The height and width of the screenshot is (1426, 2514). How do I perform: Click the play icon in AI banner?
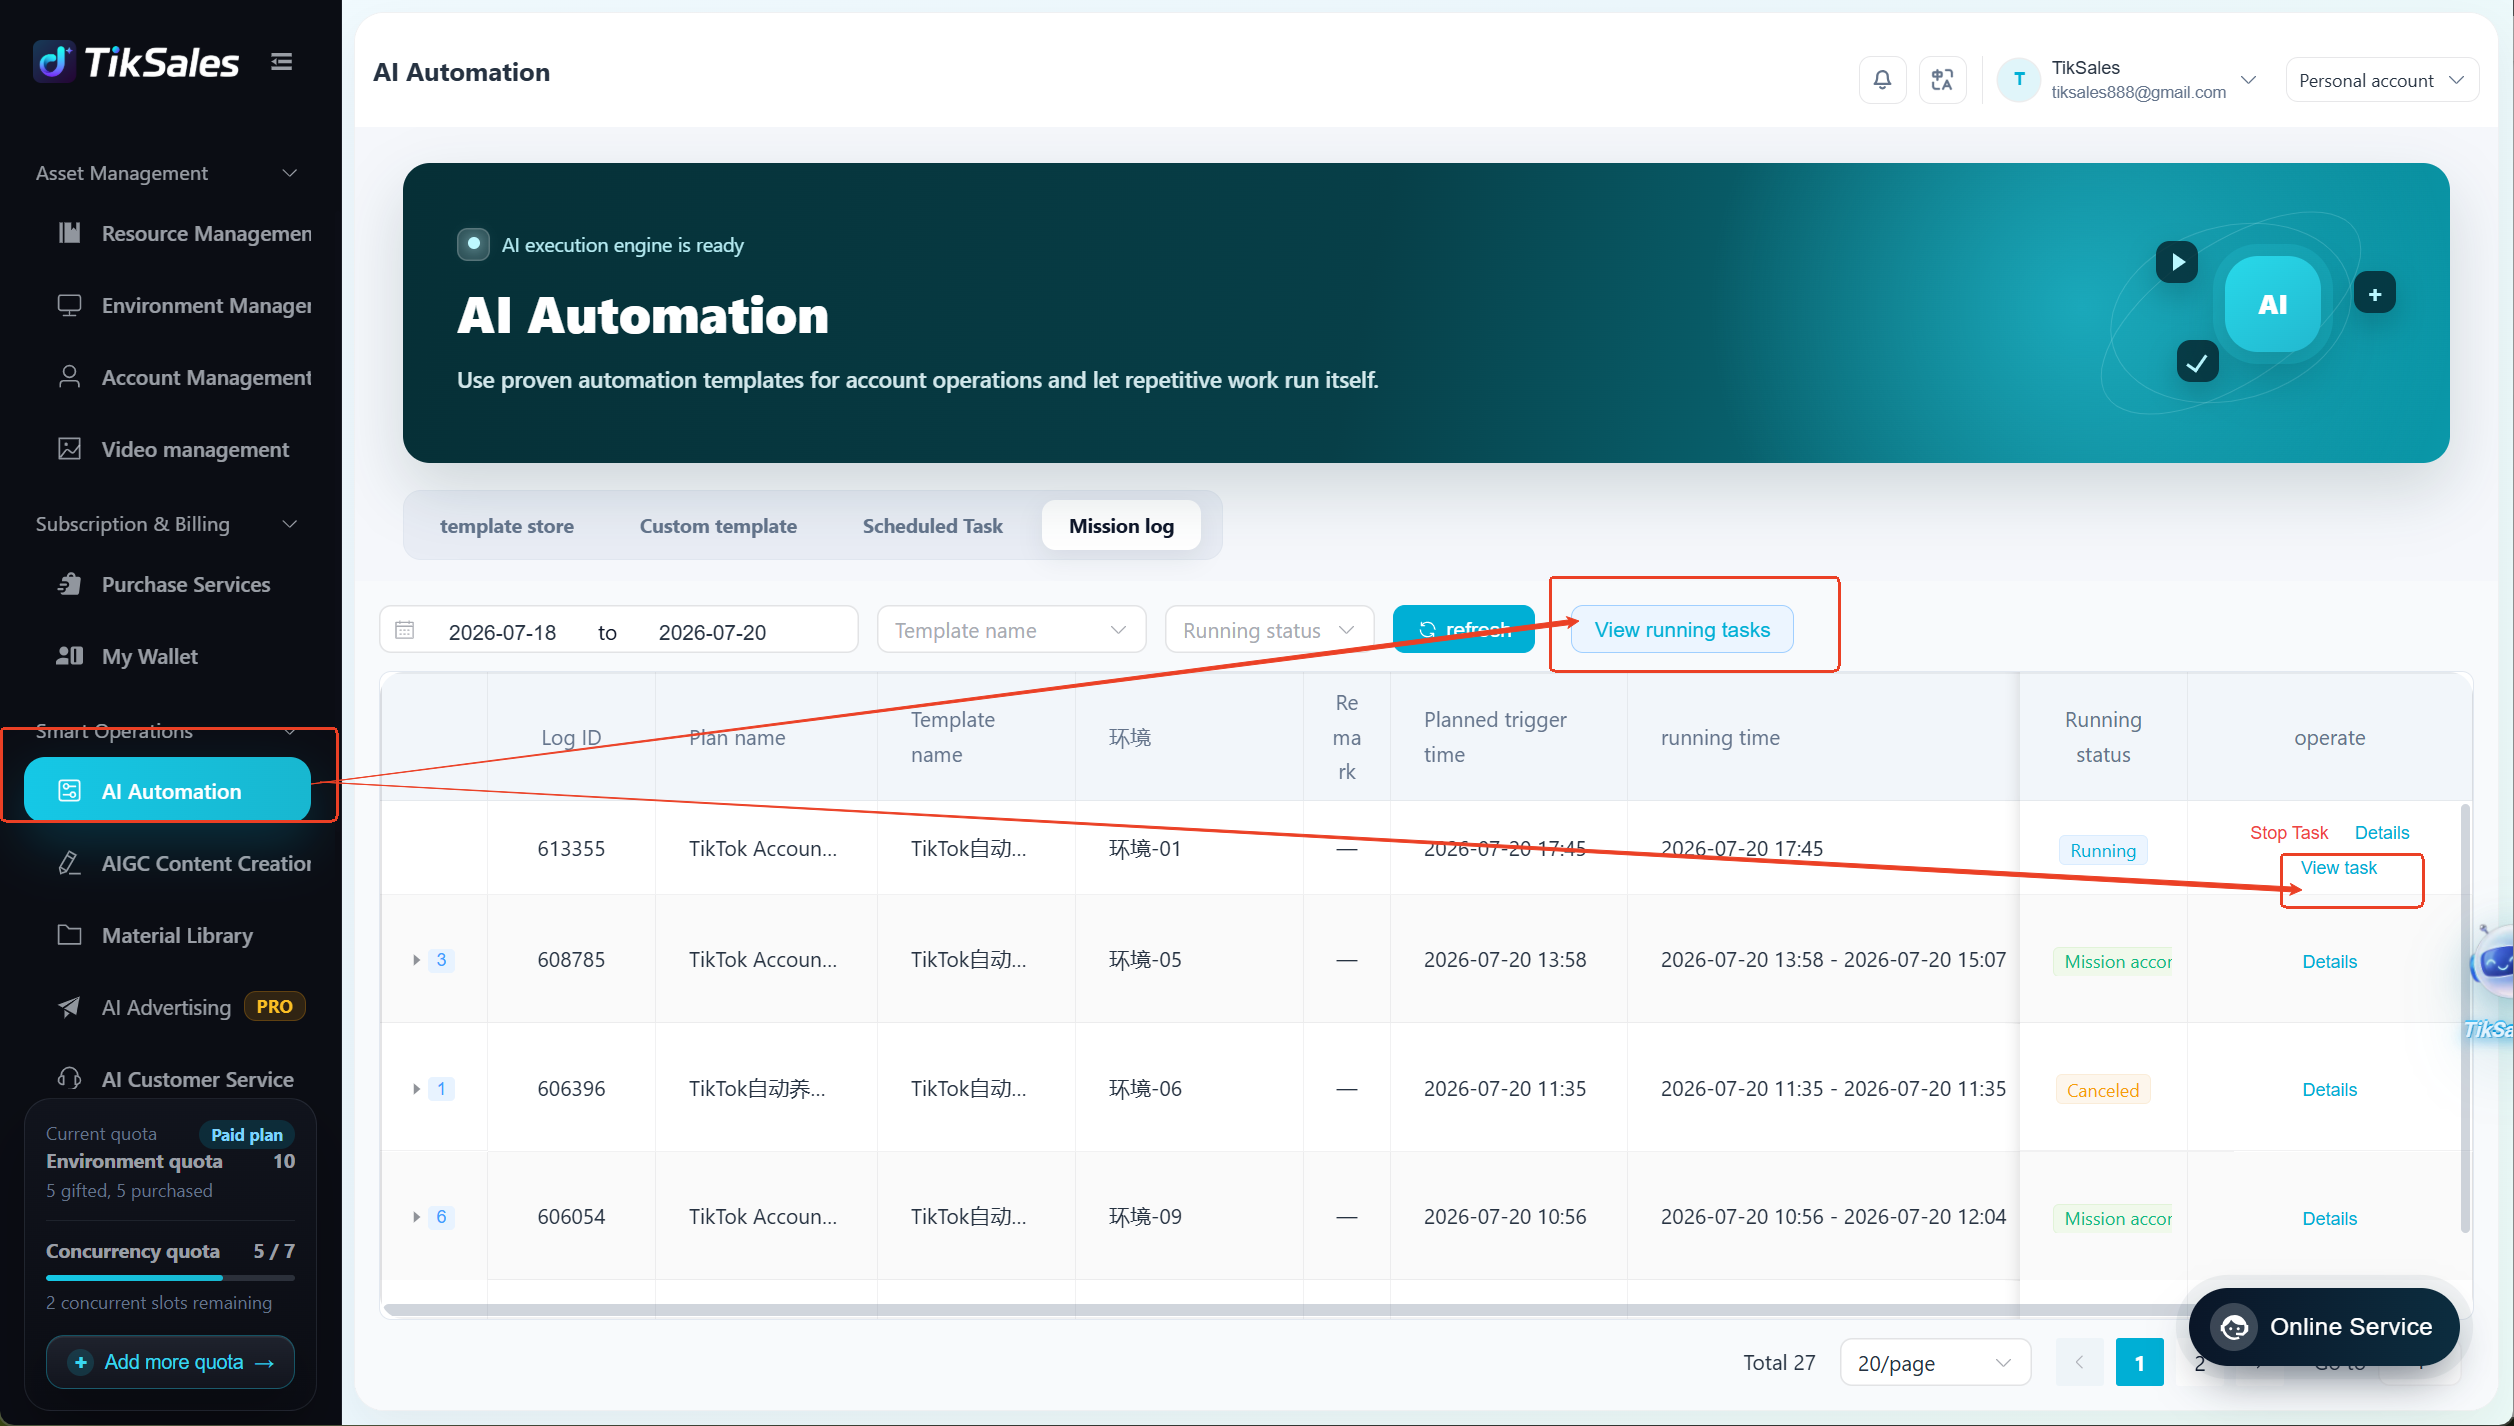(2176, 262)
